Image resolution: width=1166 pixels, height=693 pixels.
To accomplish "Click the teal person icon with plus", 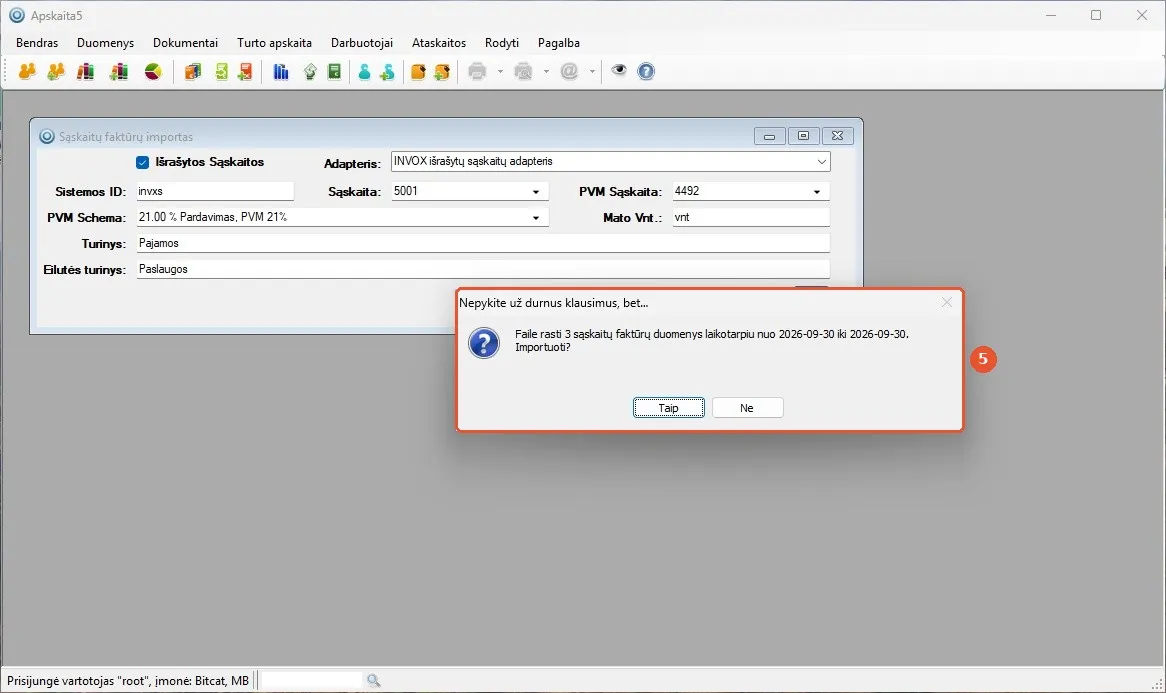I will (x=387, y=71).
